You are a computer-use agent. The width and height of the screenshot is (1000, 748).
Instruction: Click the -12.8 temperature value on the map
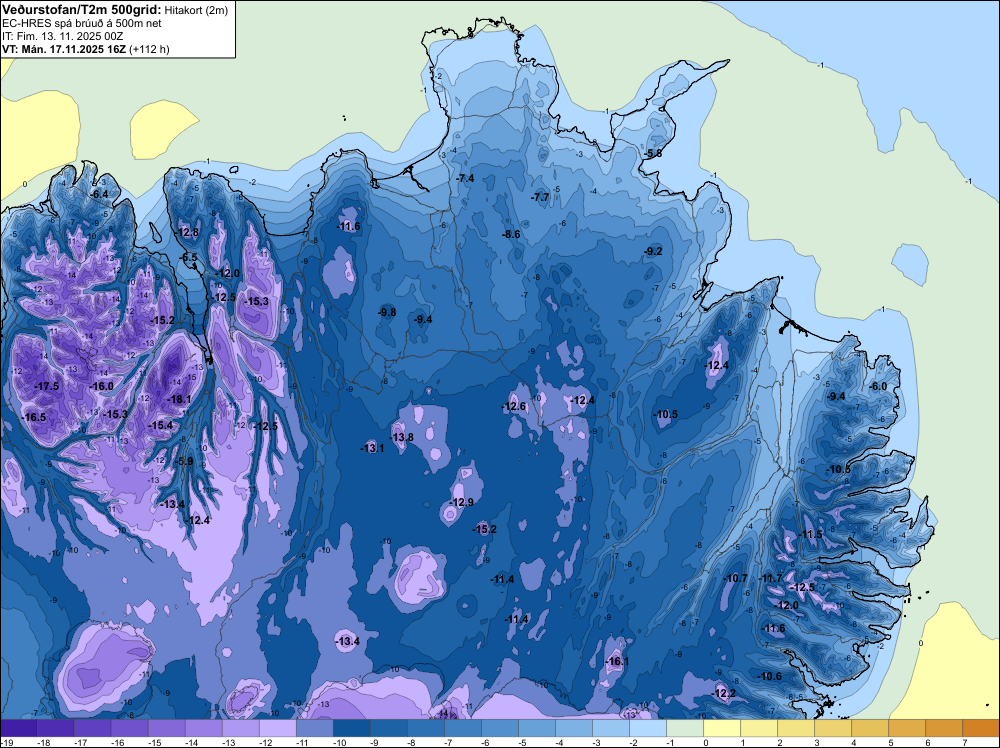coord(188,232)
